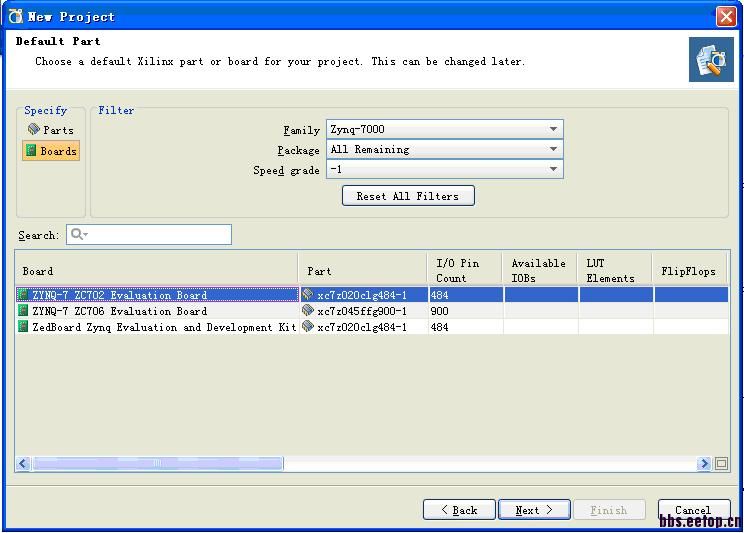Click the Vivado title bar icon
The height and width of the screenshot is (533, 744).
click(16, 16)
